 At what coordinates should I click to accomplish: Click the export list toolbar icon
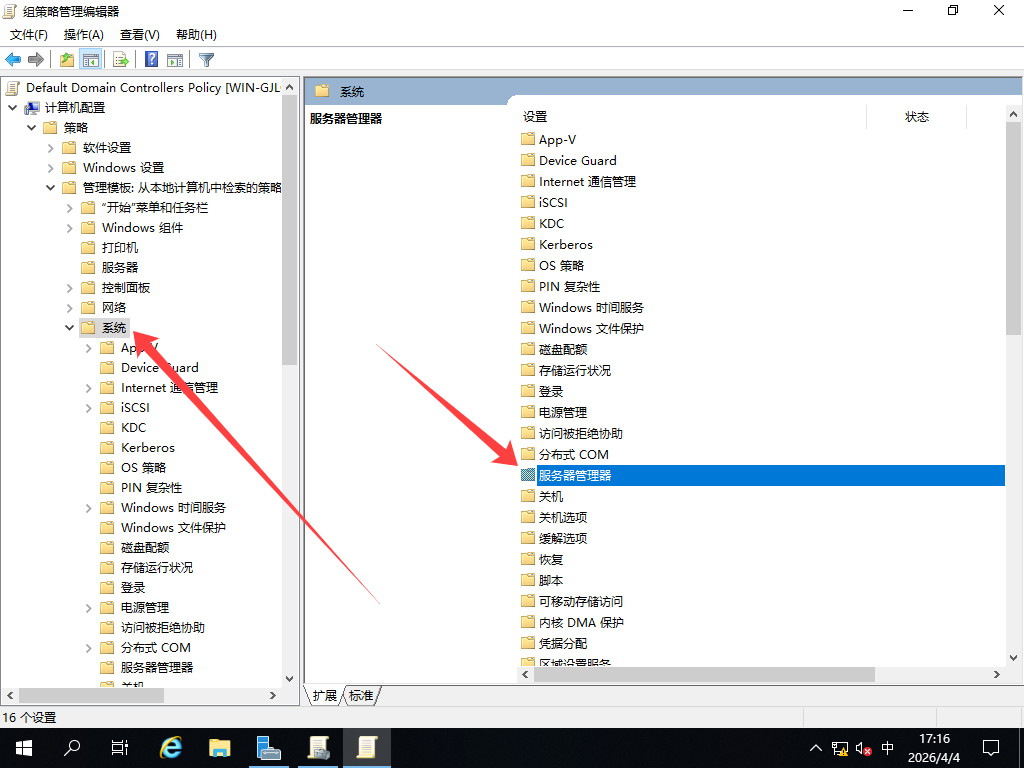[x=121, y=60]
